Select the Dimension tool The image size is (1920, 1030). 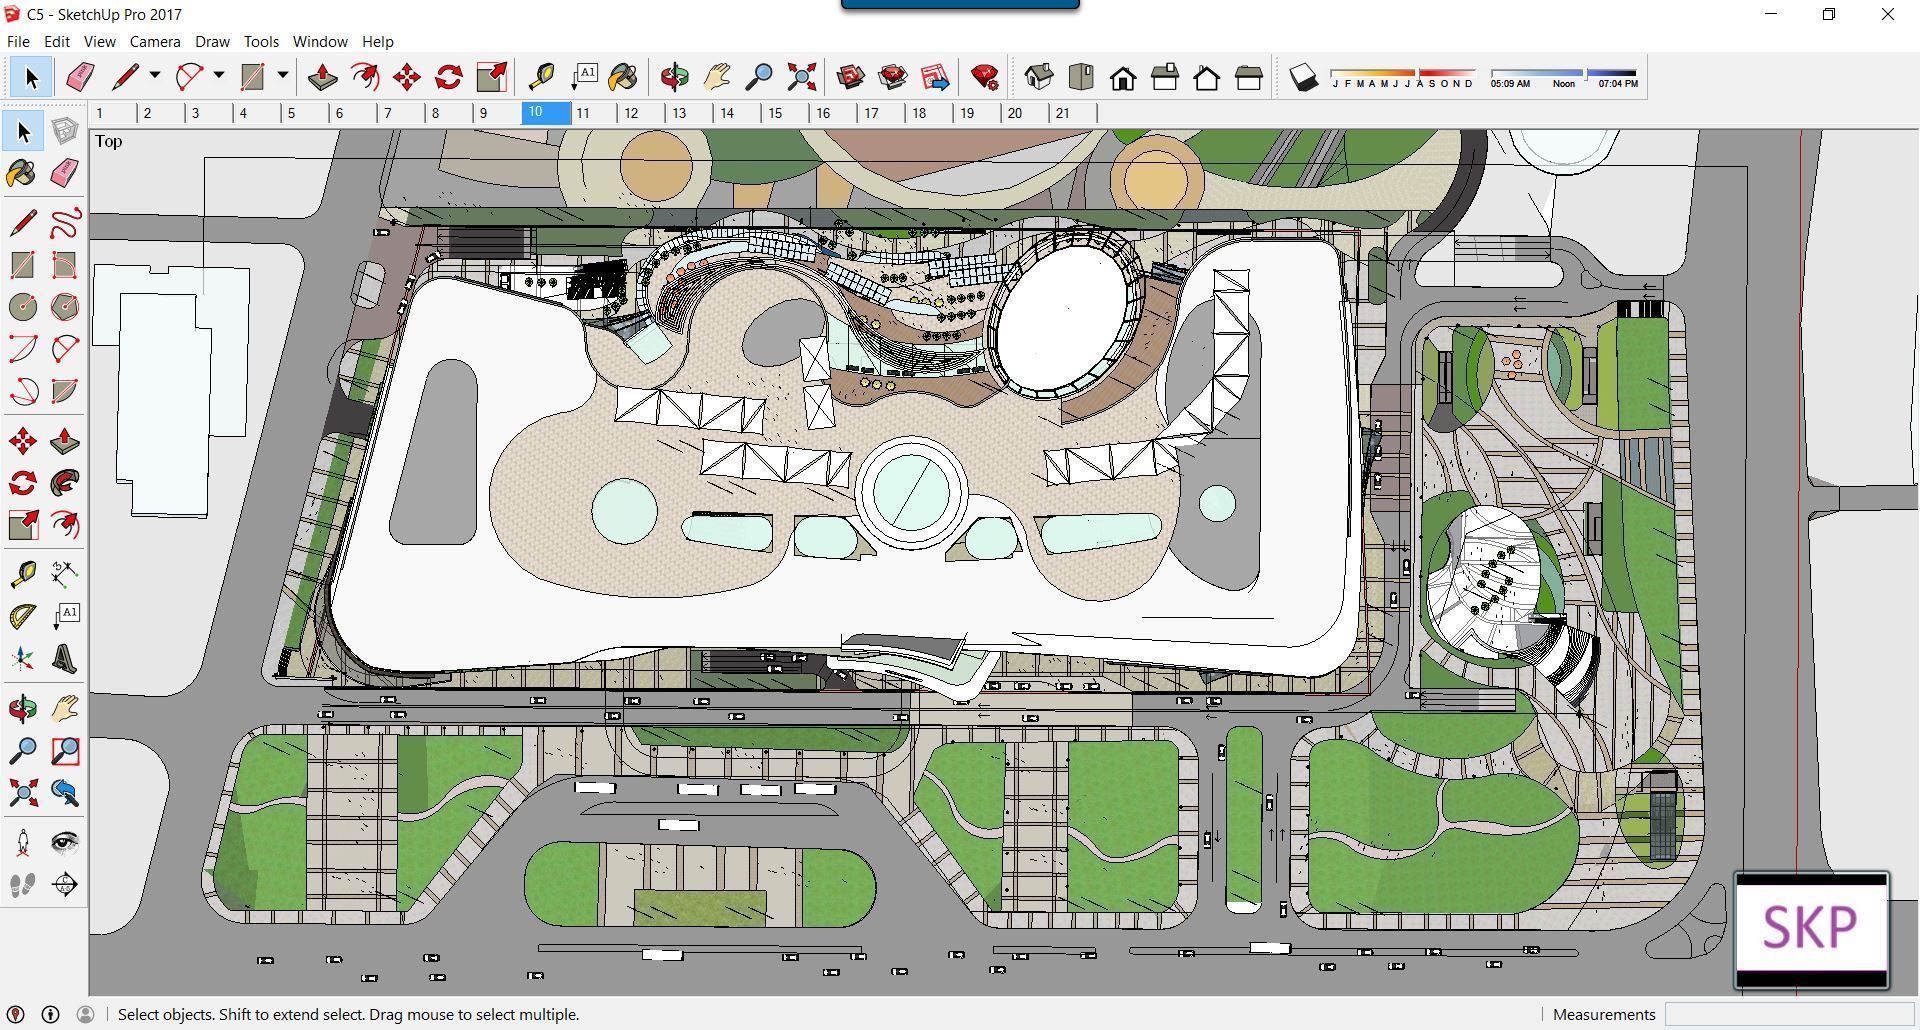pos(65,573)
